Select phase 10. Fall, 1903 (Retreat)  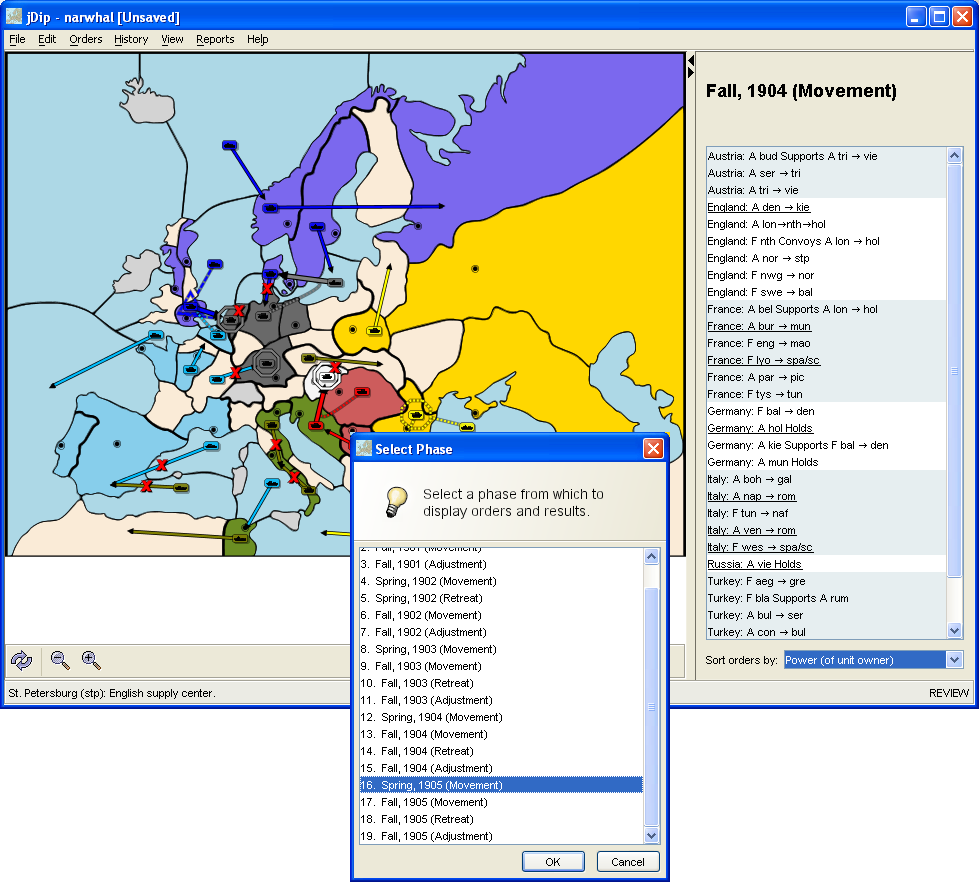tap(501, 683)
